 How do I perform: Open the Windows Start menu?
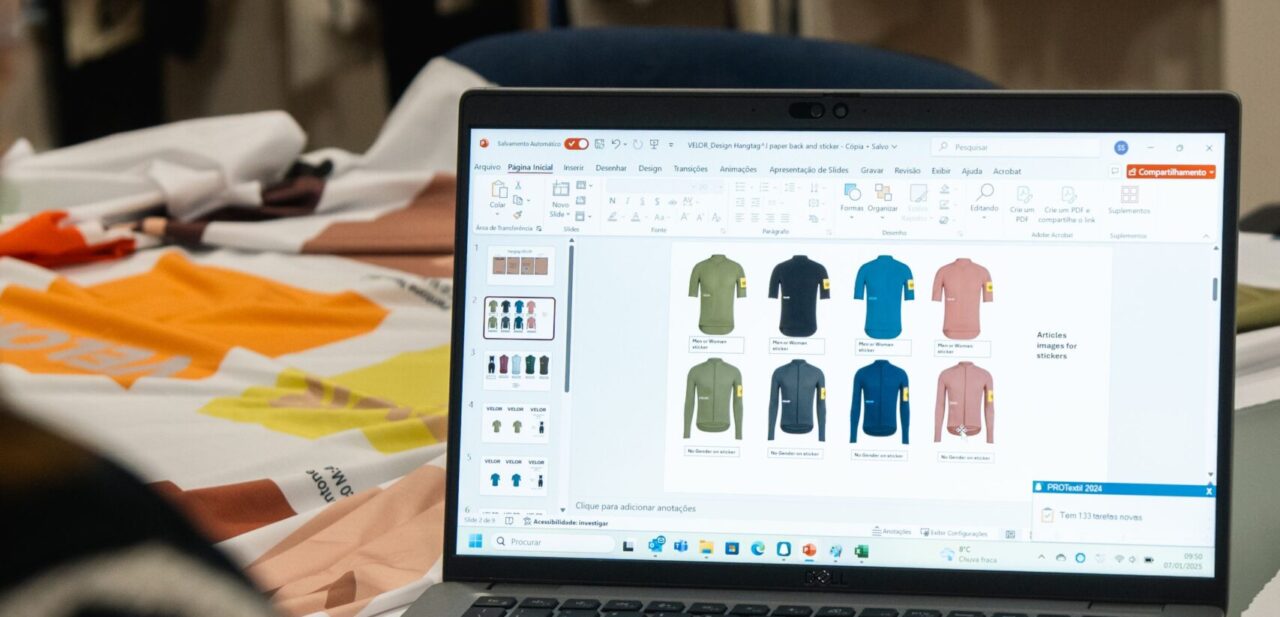tap(475, 543)
